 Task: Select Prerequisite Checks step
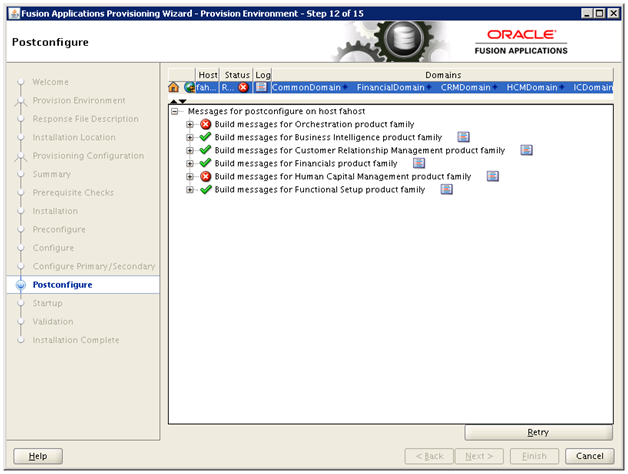[73, 192]
